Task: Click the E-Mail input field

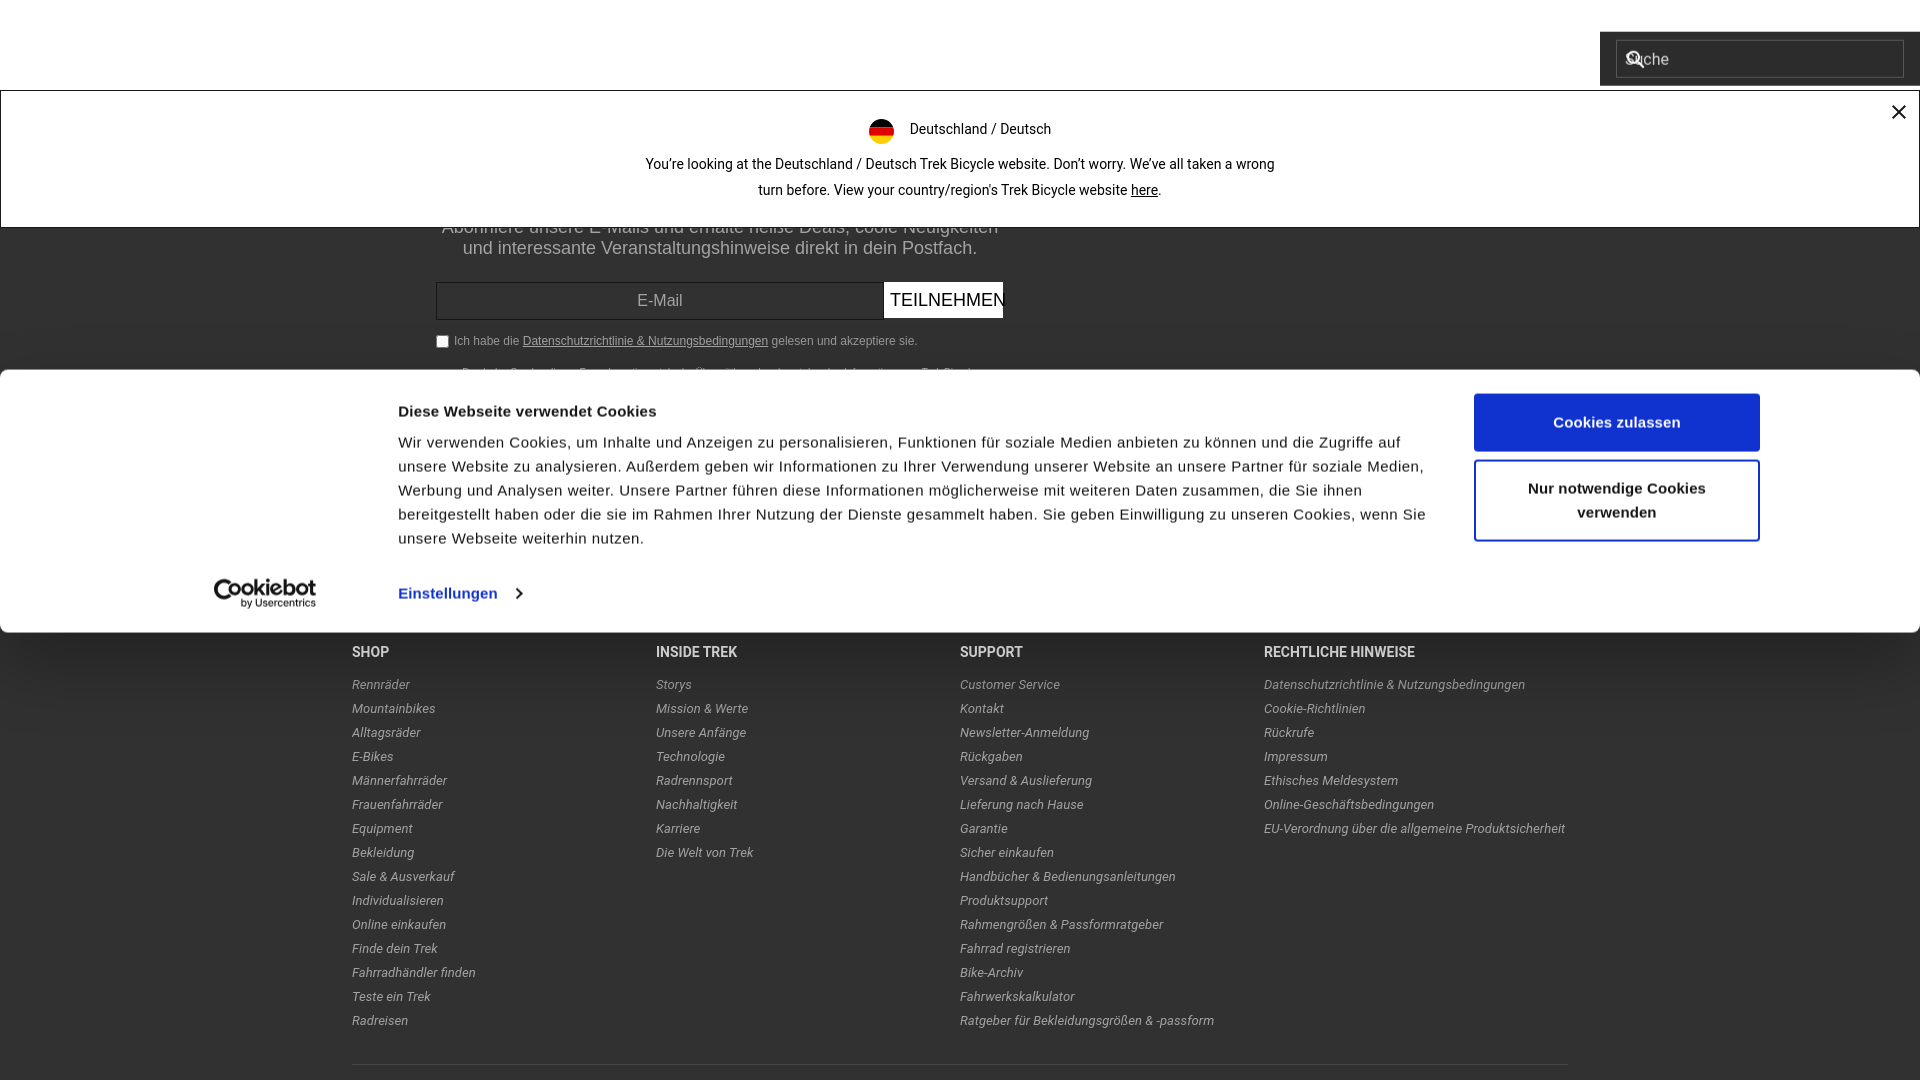Action: (x=659, y=301)
